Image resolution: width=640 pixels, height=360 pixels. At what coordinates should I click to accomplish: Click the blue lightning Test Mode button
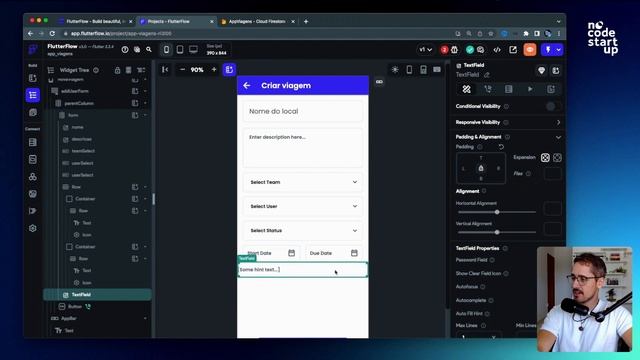(548, 50)
